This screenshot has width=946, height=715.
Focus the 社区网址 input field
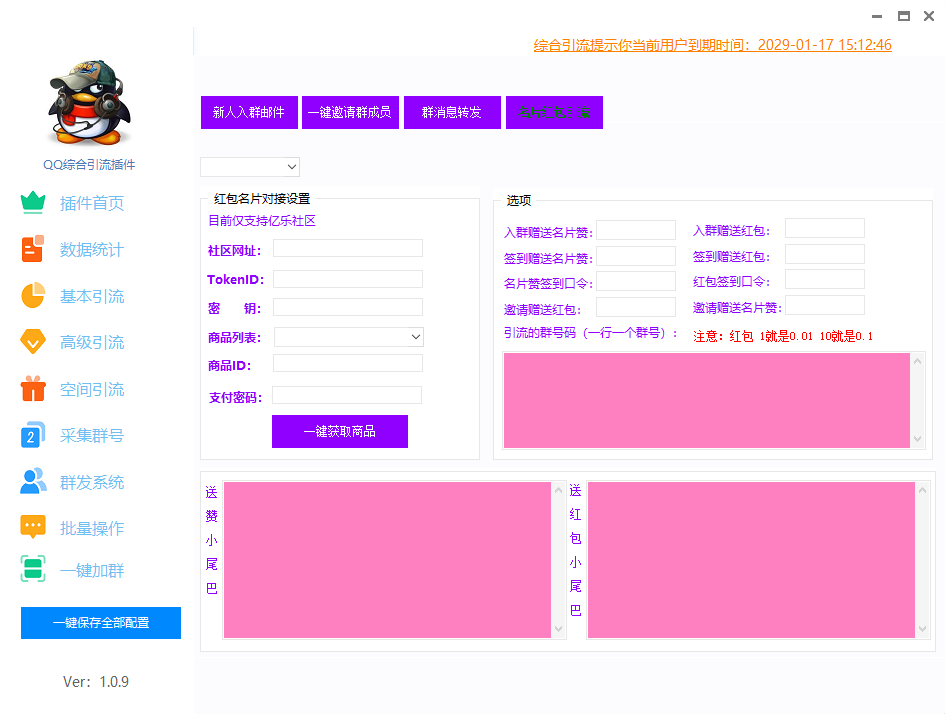coord(347,248)
